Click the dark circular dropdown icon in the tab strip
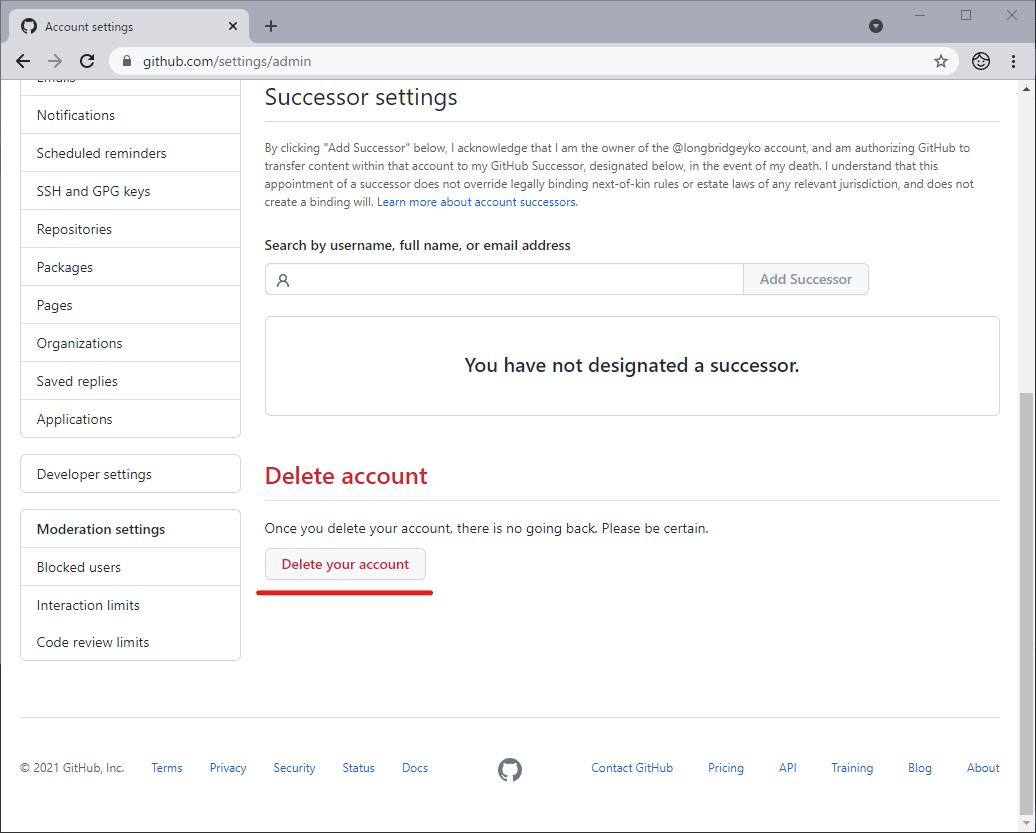Image resolution: width=1036 pixels, height=833 pixels. tap(875, 26)
